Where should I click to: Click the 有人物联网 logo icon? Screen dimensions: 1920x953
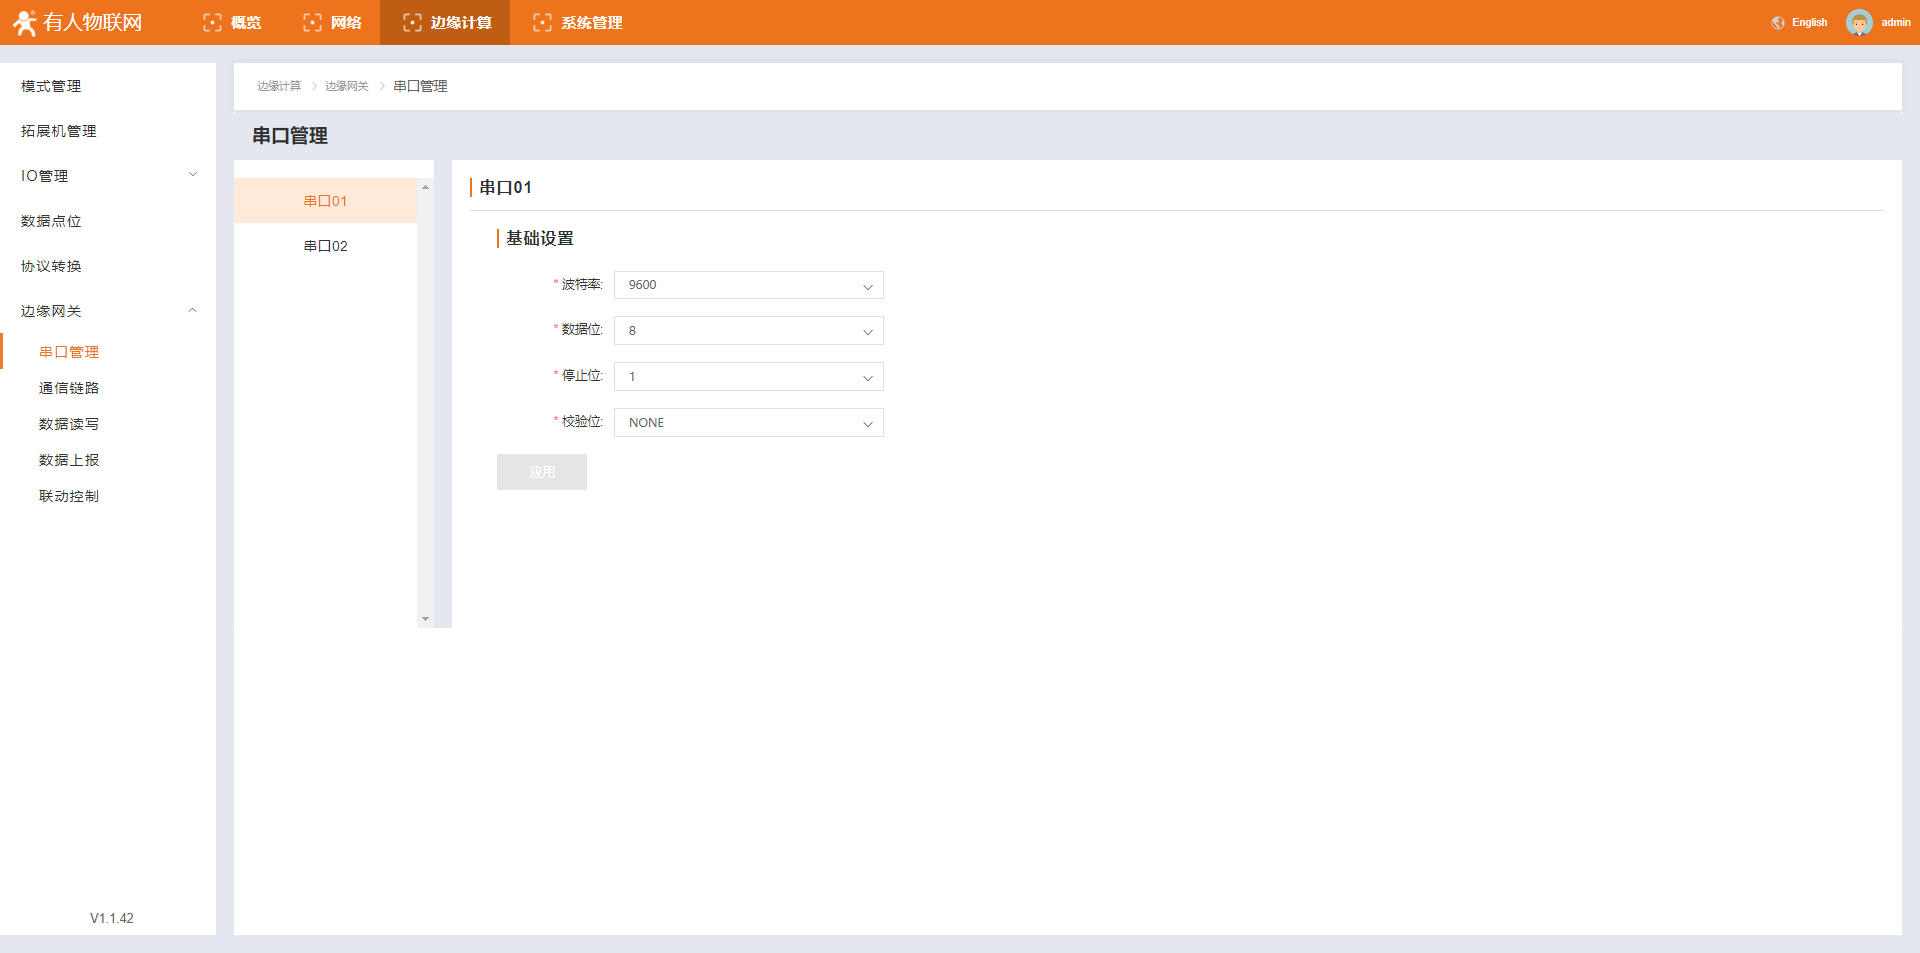pos(24,22)
